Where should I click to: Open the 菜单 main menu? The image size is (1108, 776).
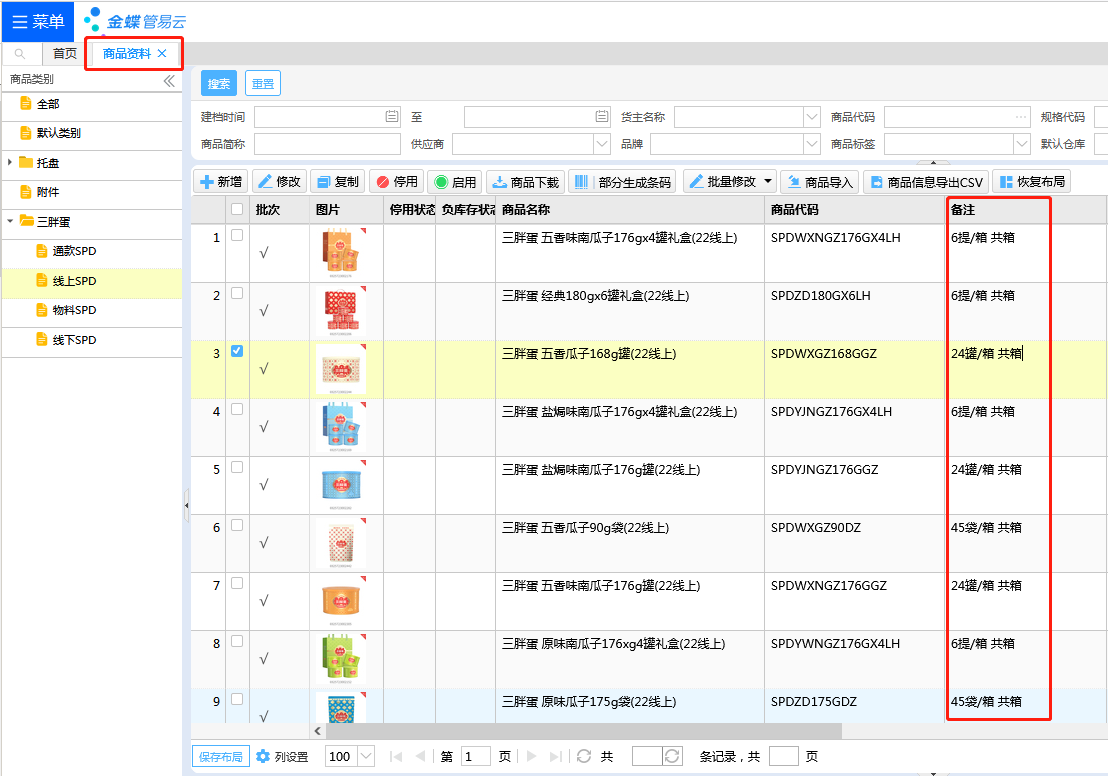coord(37,21)
